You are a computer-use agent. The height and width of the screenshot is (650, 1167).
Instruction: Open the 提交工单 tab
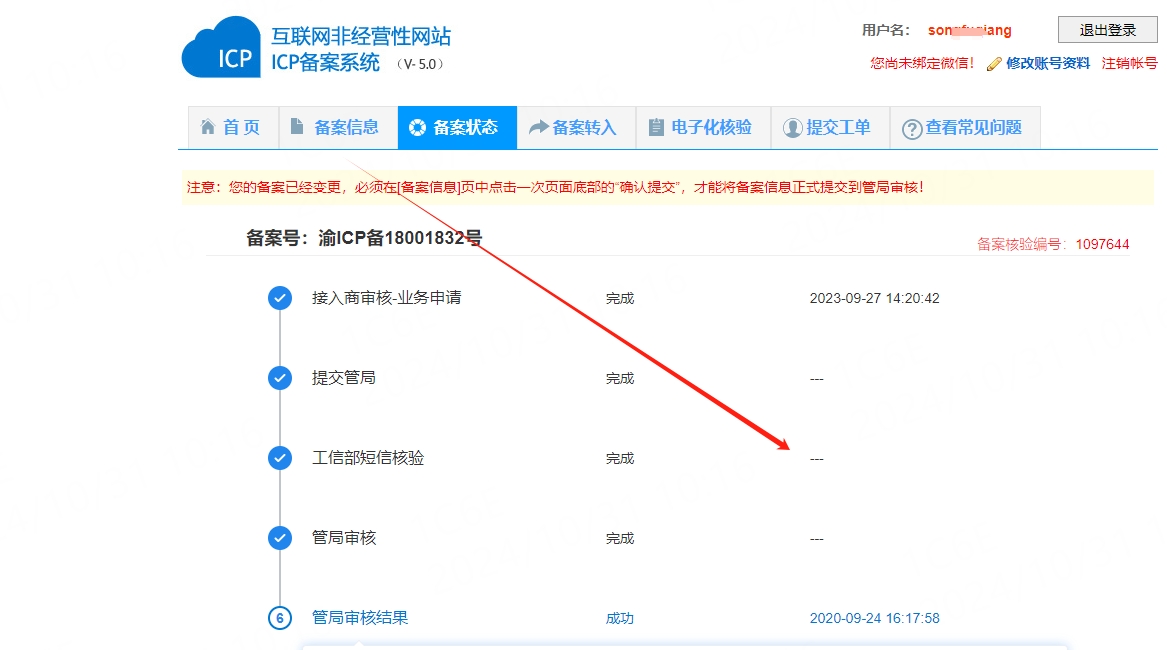(831, 127)
